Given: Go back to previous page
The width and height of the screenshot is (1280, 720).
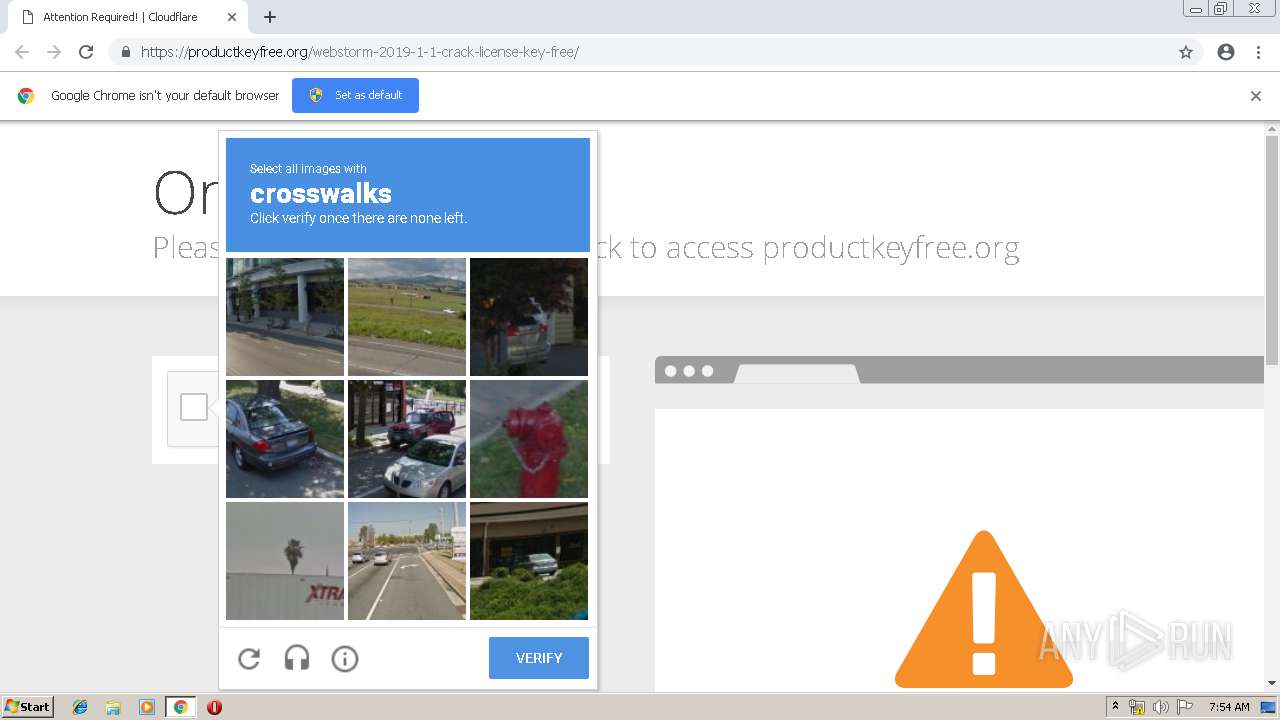Looking at the screenshot, I should pyautogui.click(x=22, y=52).
